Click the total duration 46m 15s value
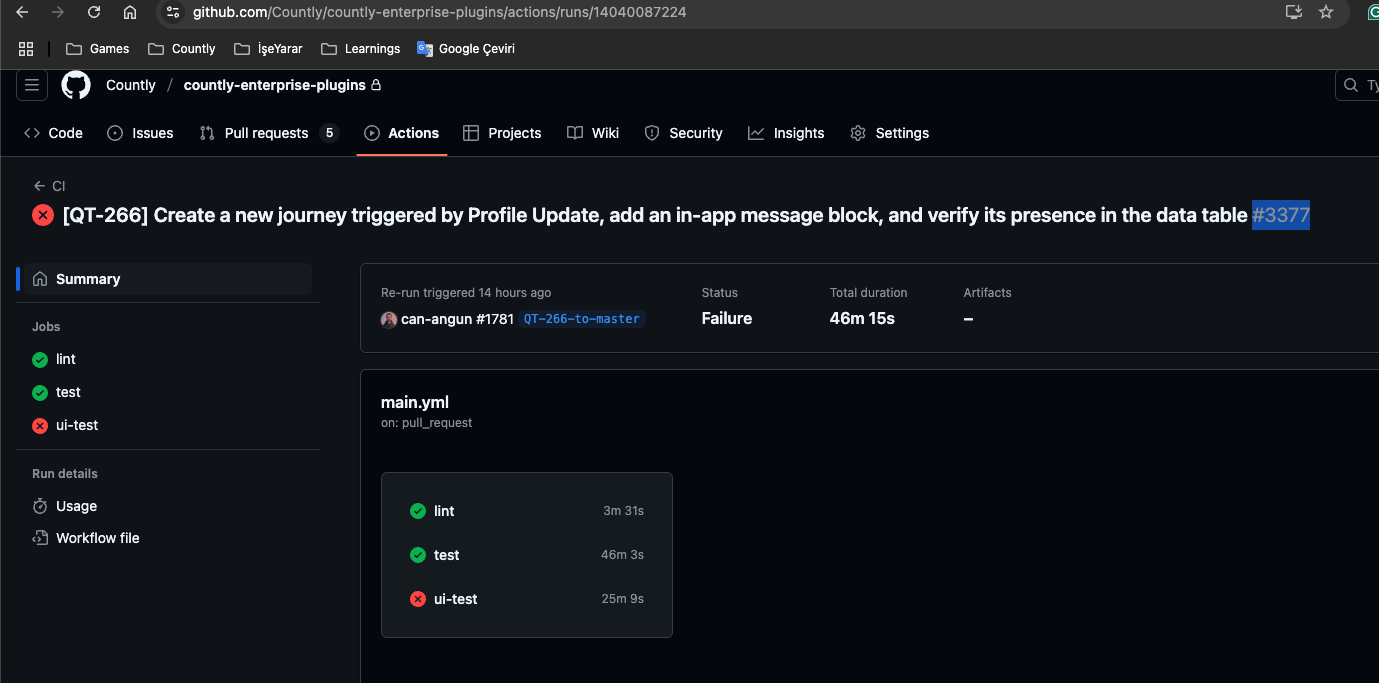The width and height of the screenshot is (1379, 683). pos(862,319)
